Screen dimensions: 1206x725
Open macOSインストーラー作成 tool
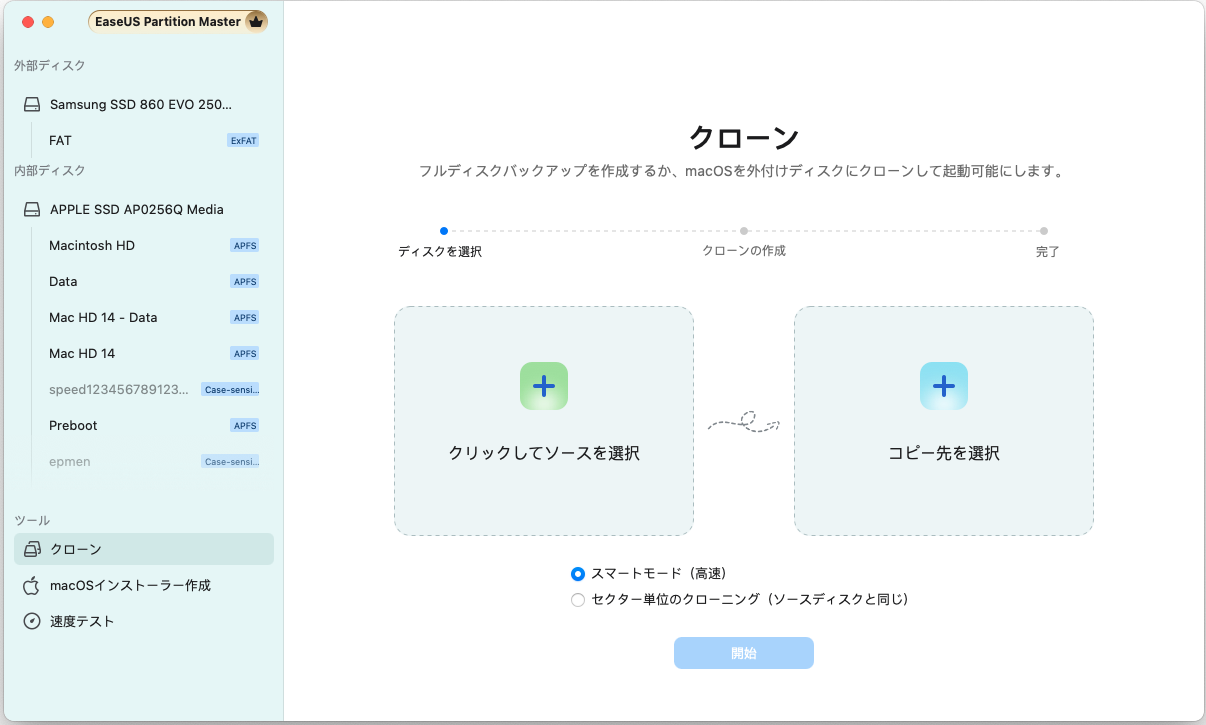point(130,585)
